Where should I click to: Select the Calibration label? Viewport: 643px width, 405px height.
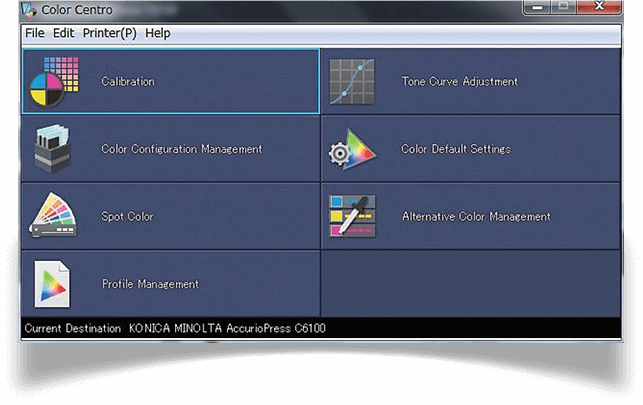coord(128,81)
